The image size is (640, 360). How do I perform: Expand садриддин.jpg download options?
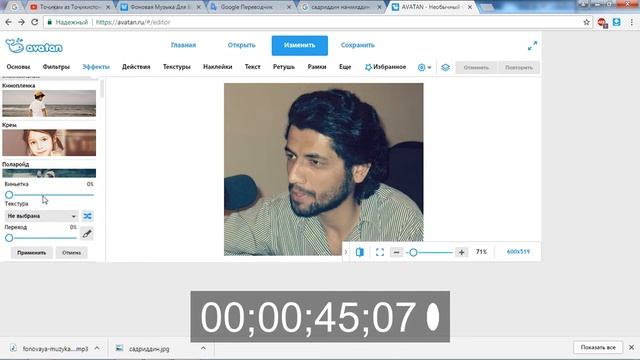coord(203,348)
